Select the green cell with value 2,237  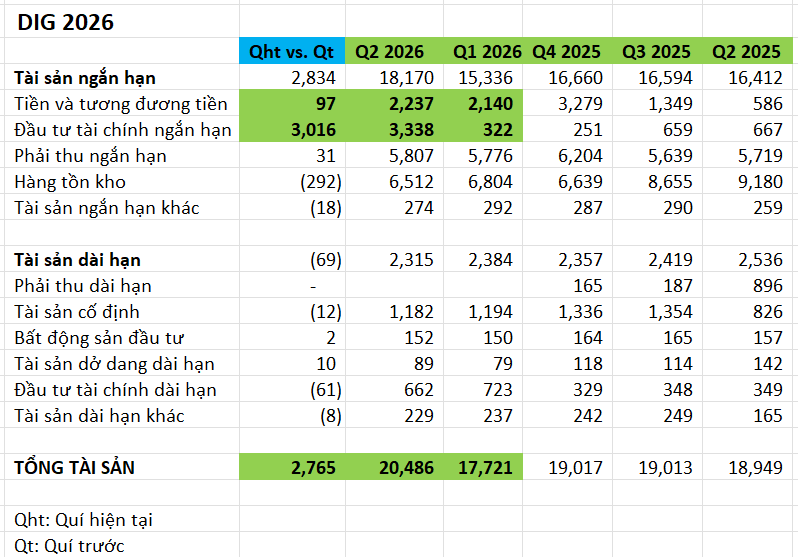click(x=394, y=103)
